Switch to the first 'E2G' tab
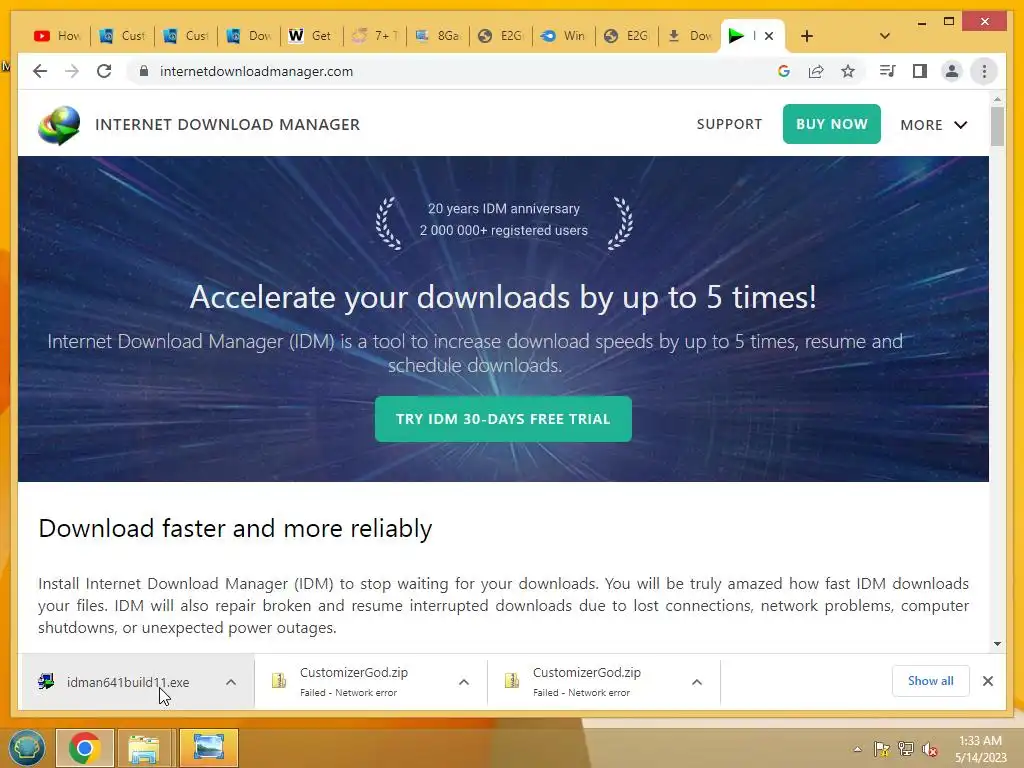The width and height of the screenshot is (1024, 768). click(x=500, y=36)
